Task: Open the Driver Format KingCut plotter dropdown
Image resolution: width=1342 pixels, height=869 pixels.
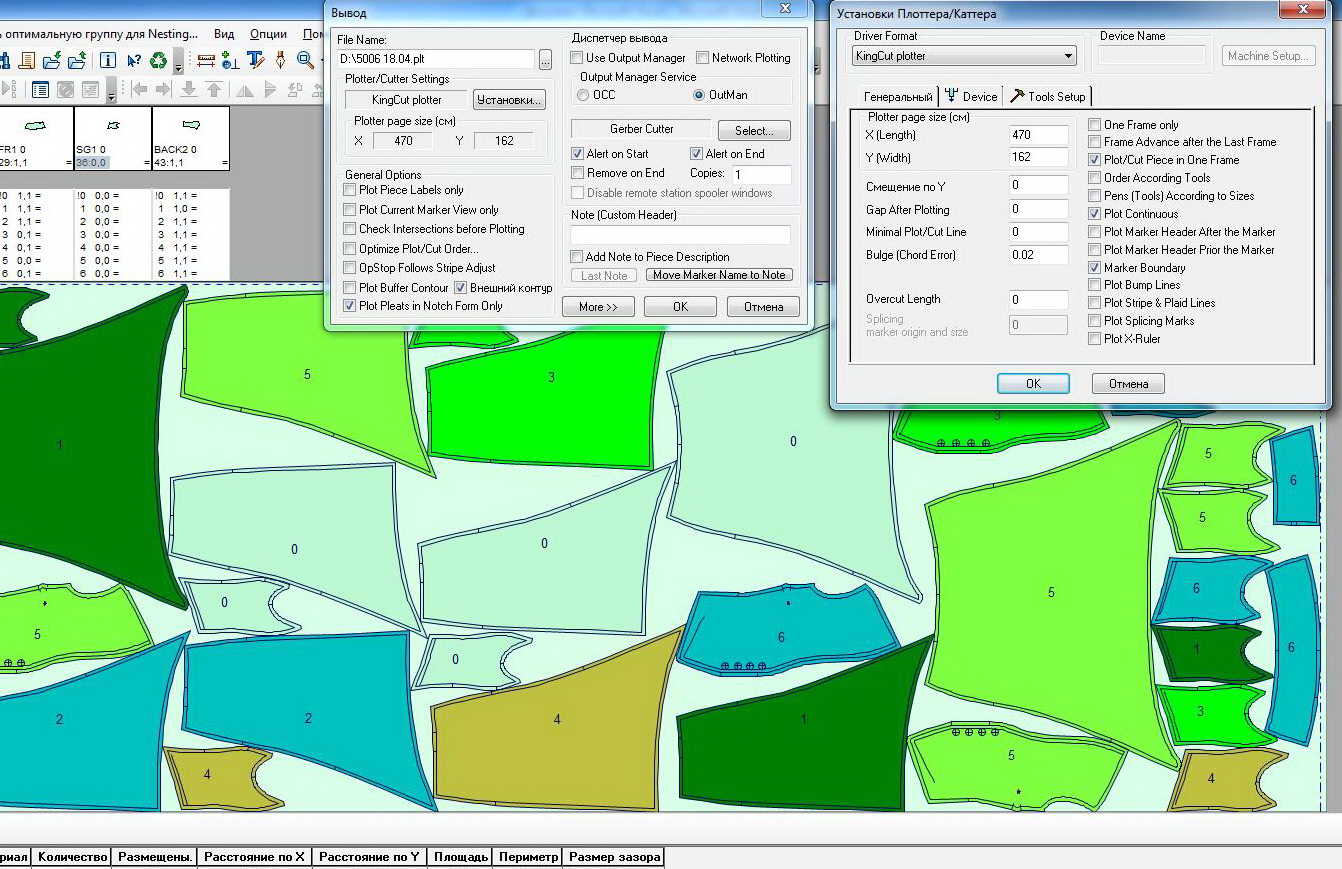Action: (x=1069, y=56)
